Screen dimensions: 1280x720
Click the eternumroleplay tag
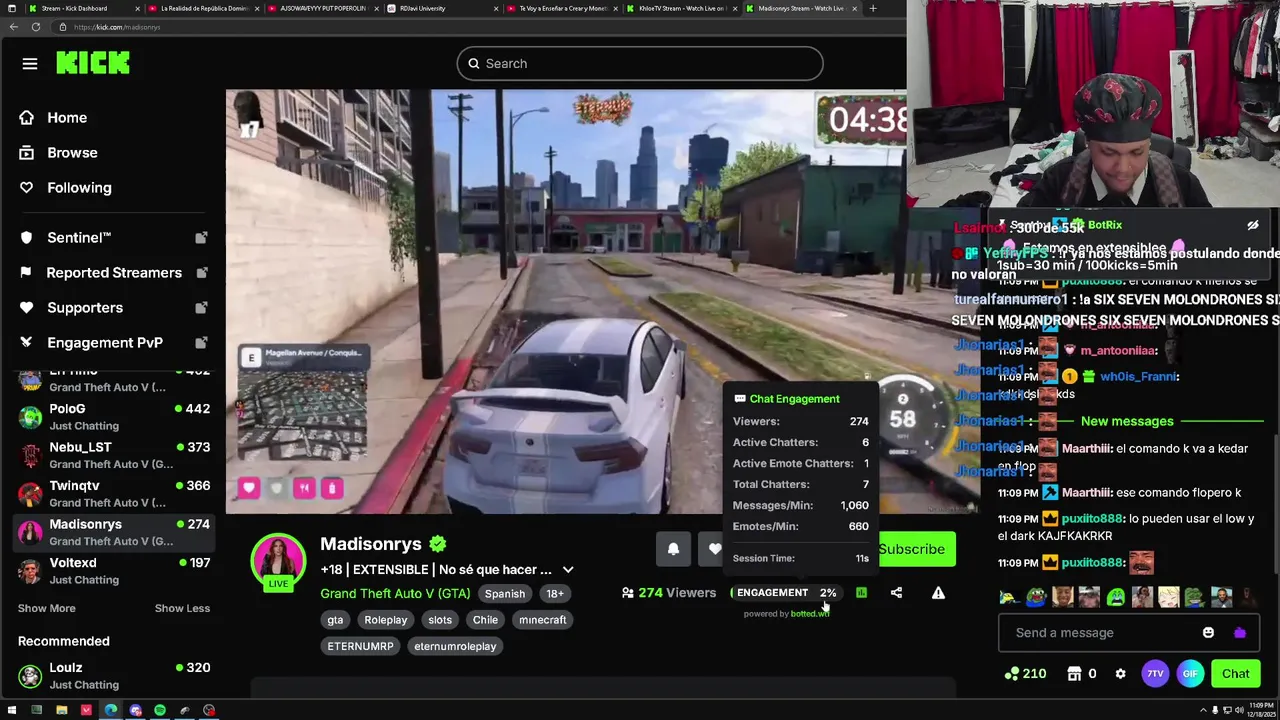tap(455, 646)
